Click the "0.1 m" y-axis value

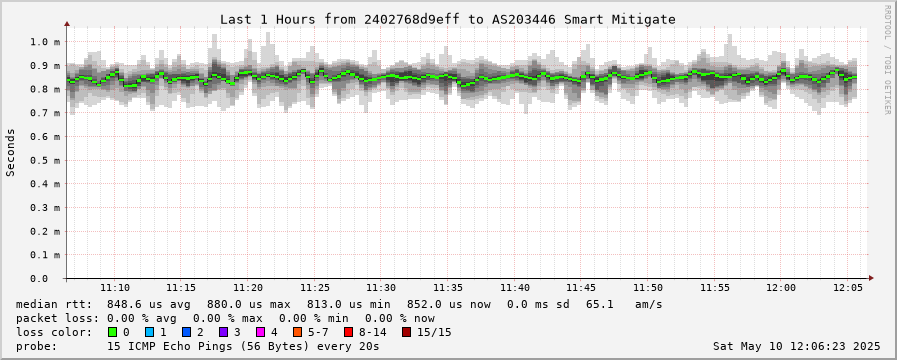click(x=45, y=255)
